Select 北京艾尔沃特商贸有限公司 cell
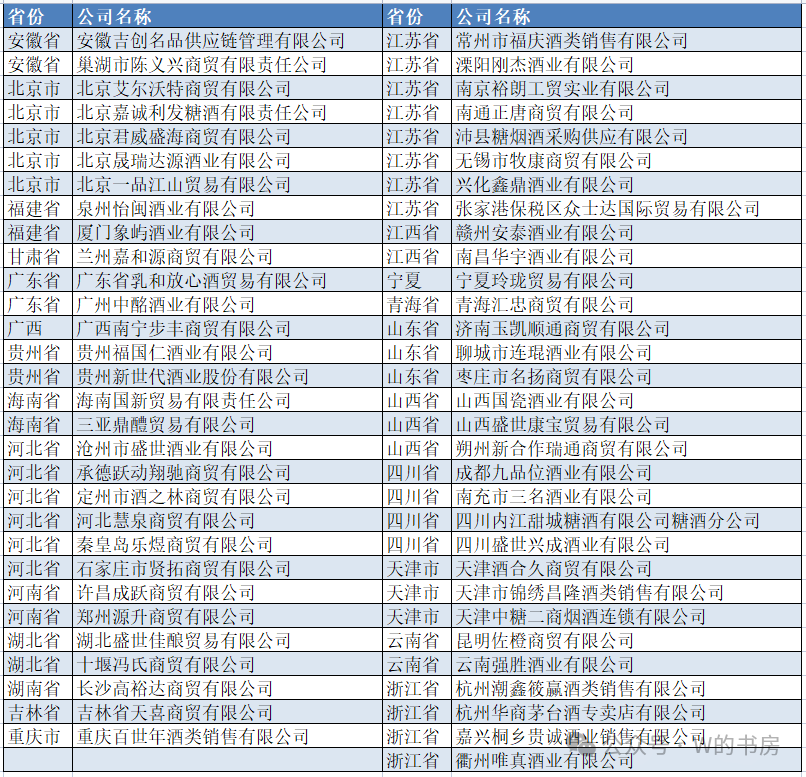The height and width of the screenshot is (777, 806). (x=227, y=88)
